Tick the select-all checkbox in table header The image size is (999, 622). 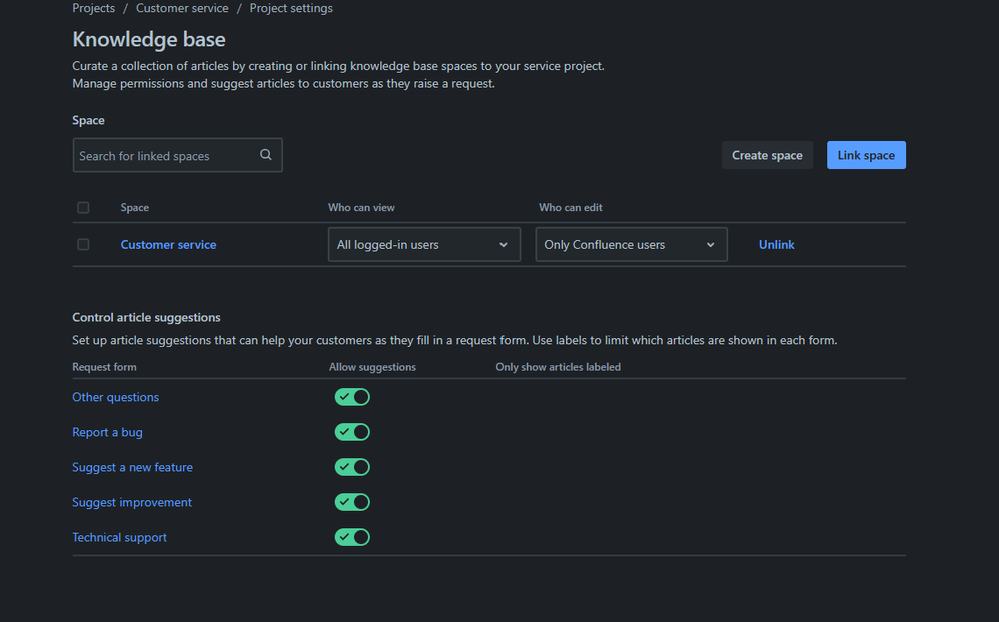tap(83, 208)
